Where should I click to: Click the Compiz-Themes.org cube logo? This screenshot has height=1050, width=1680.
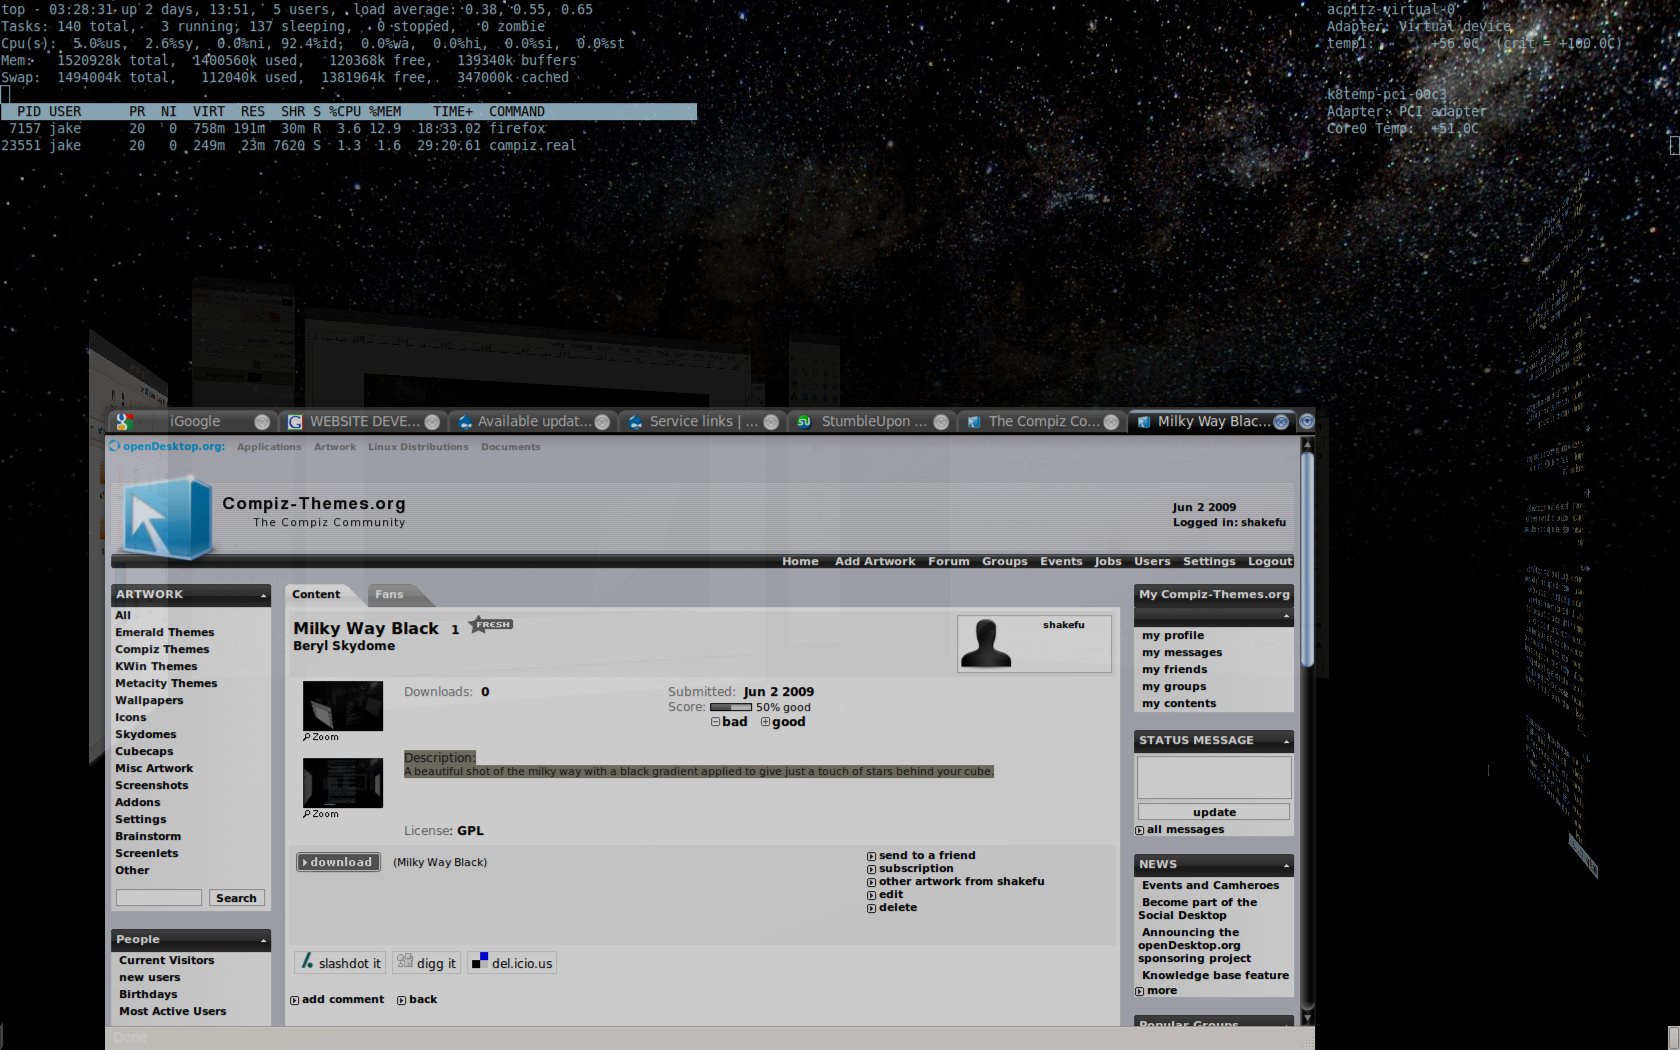(167, 516)
